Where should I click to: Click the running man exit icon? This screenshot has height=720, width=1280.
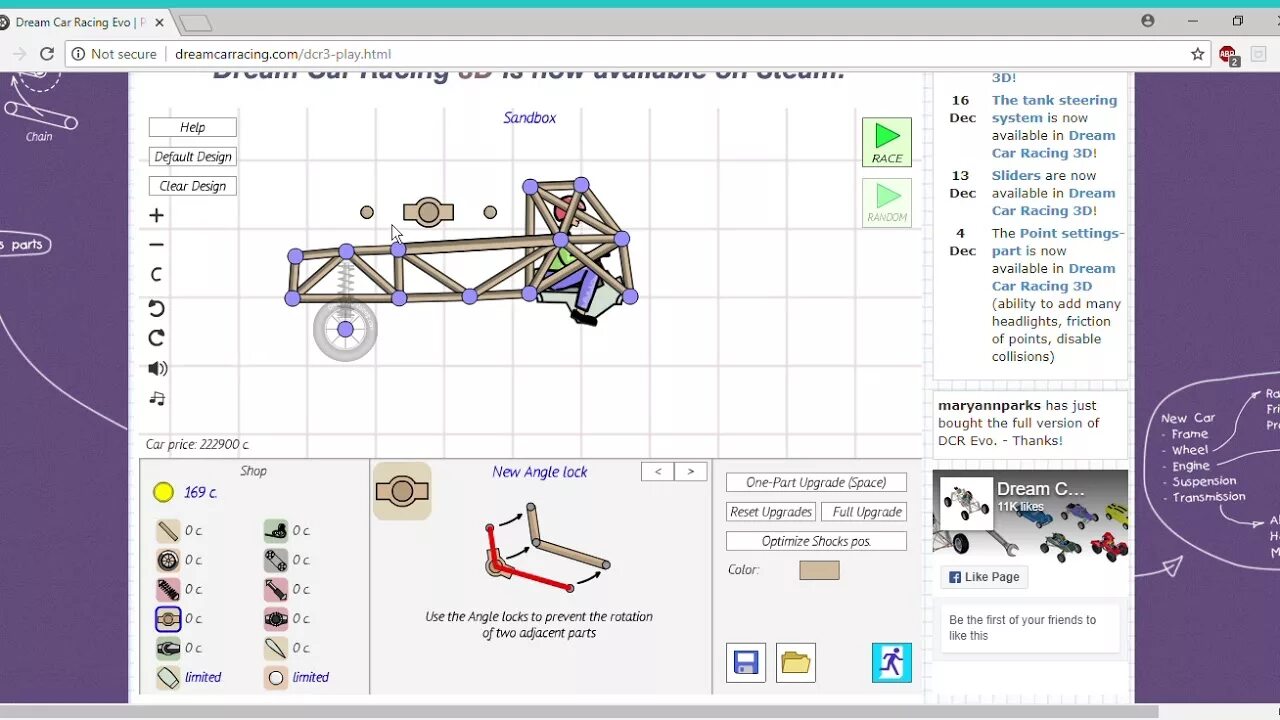click(x=892, y=662)
